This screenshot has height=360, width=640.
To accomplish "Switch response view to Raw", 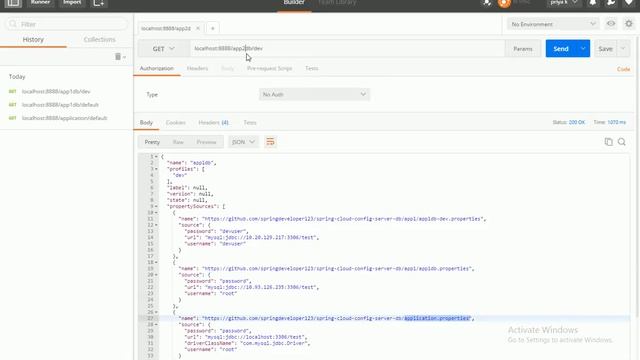I will coord(178,142).
